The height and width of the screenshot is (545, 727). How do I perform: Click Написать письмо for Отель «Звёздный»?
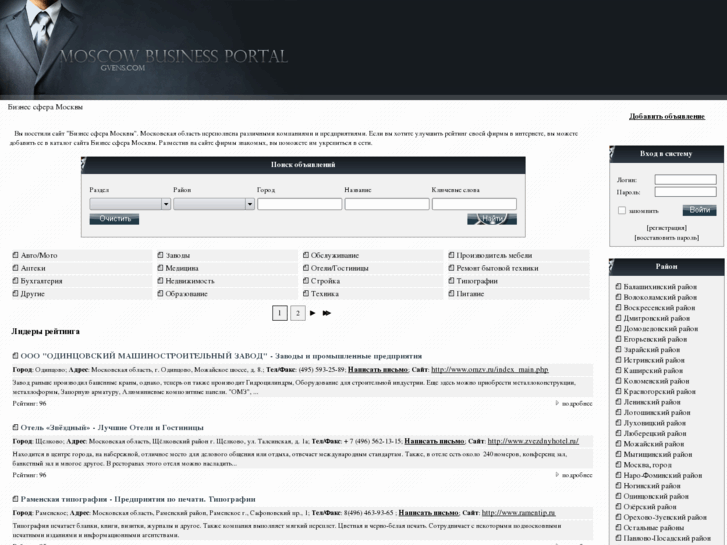pos(434,441)
